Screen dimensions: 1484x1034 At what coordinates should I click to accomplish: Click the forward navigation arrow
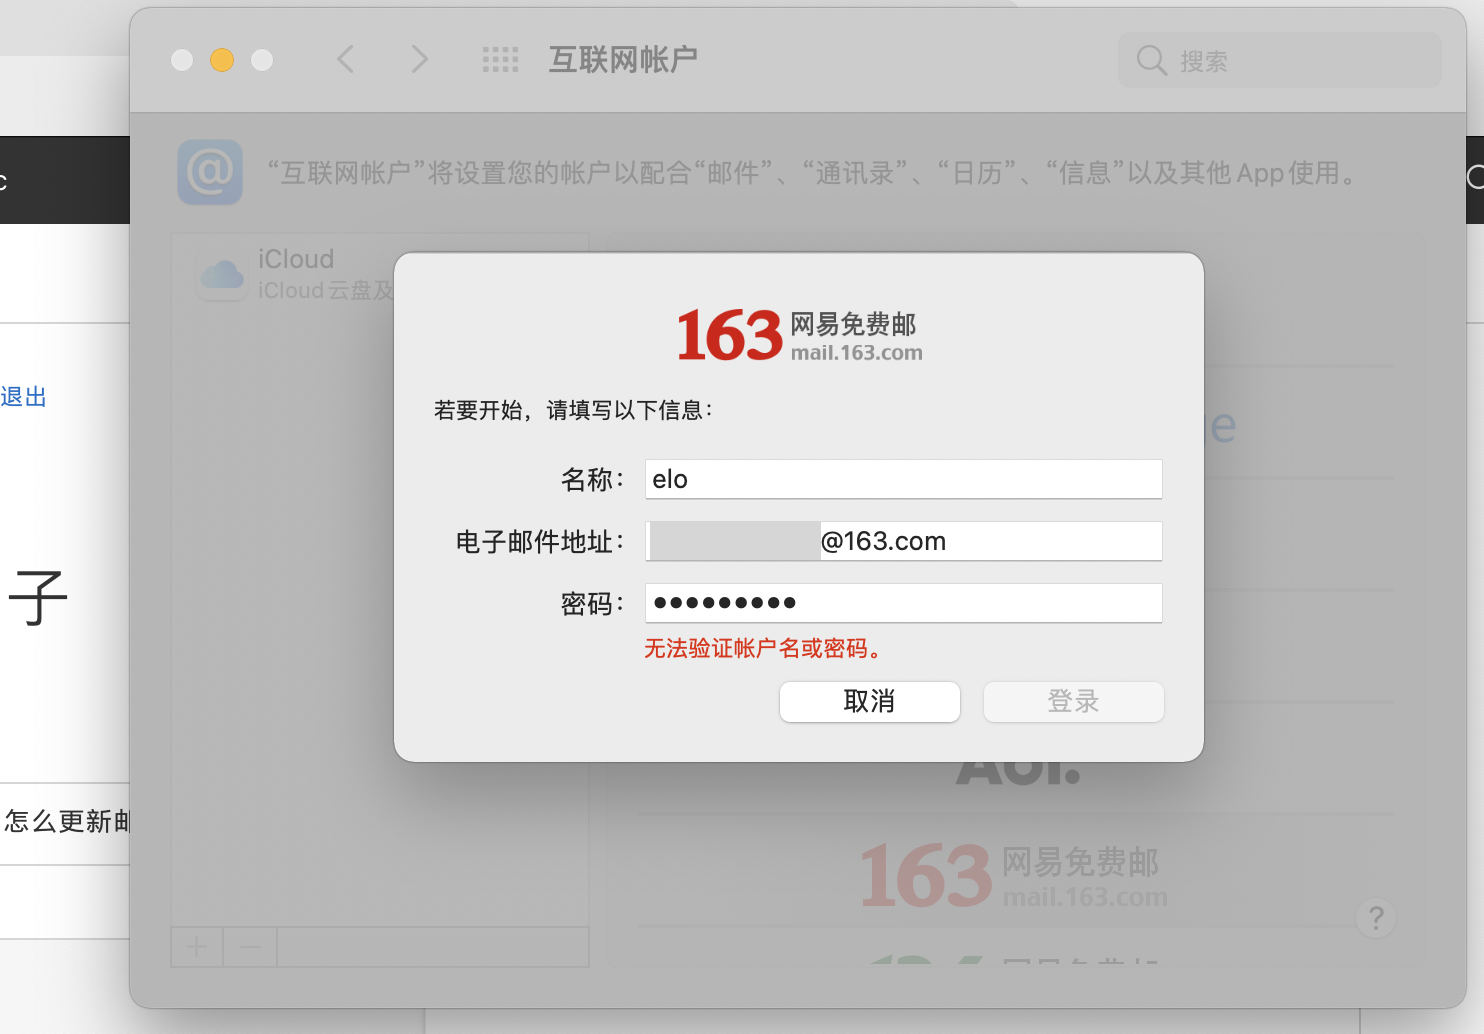click(420, 60)
